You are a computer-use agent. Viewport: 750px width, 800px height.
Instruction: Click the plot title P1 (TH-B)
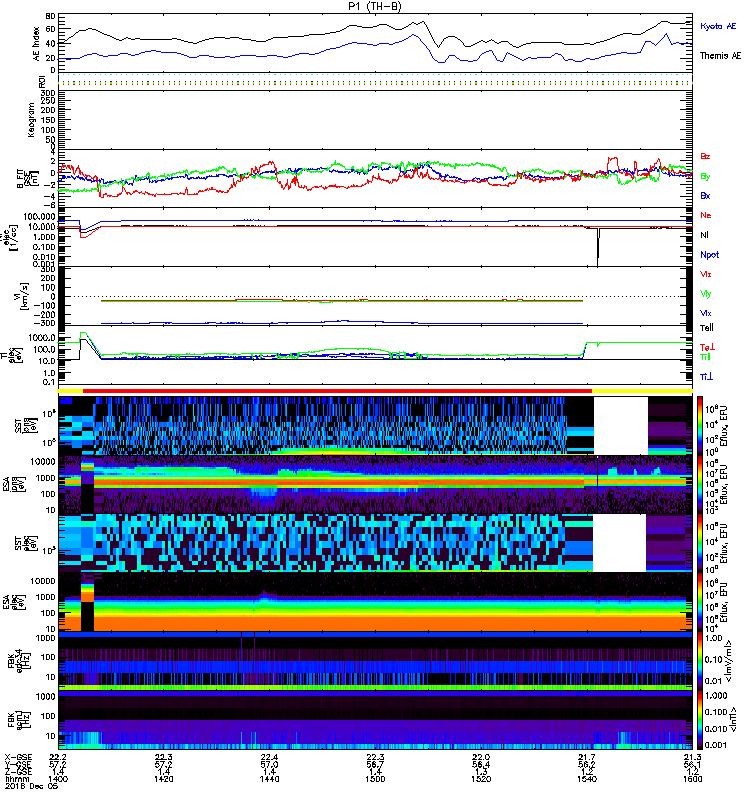(x=374, y=6)
